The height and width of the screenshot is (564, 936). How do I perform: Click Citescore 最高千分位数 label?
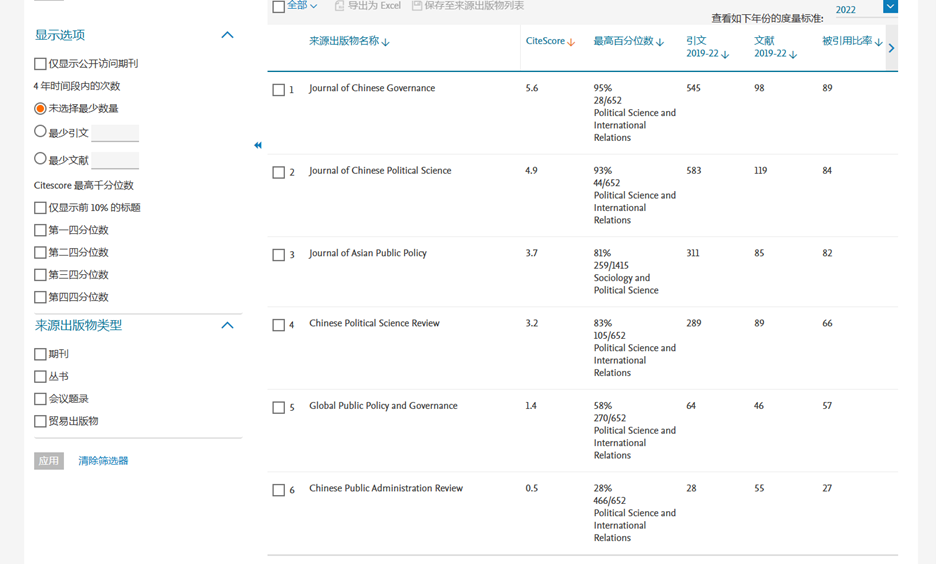pyautogui.click(x=84, y=186)
